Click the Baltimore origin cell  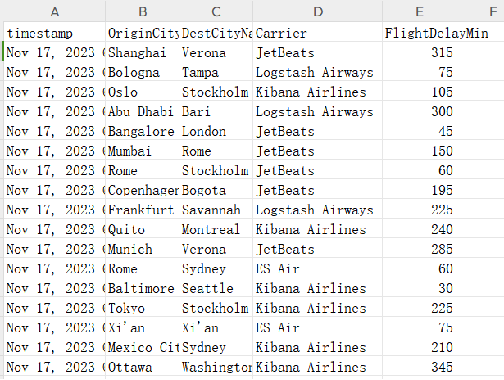coord(143,288)
